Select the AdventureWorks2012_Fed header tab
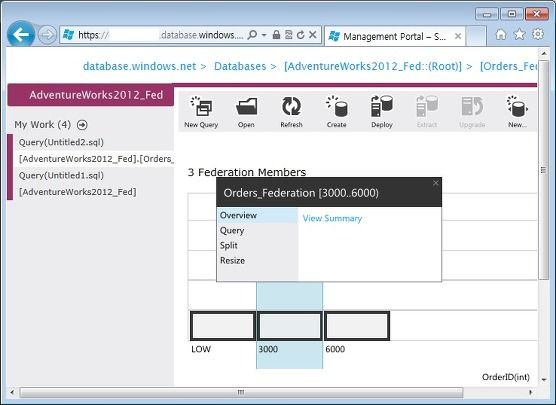The width and height of the screenshot is (556, 405). [91, 95]
